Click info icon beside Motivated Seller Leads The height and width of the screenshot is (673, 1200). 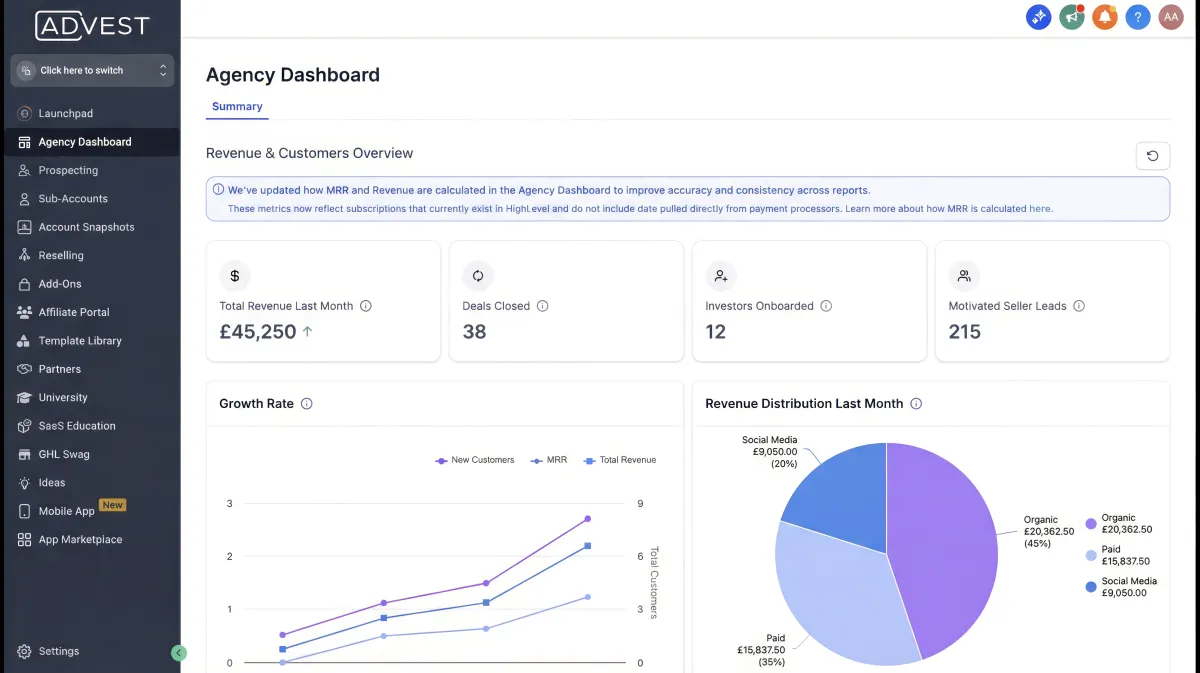point(1079,306)
